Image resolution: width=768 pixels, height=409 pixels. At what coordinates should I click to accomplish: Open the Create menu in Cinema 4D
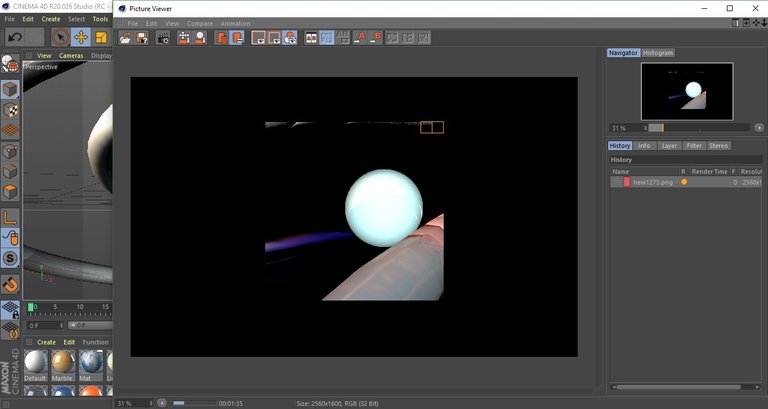click(x=51, y=19)
